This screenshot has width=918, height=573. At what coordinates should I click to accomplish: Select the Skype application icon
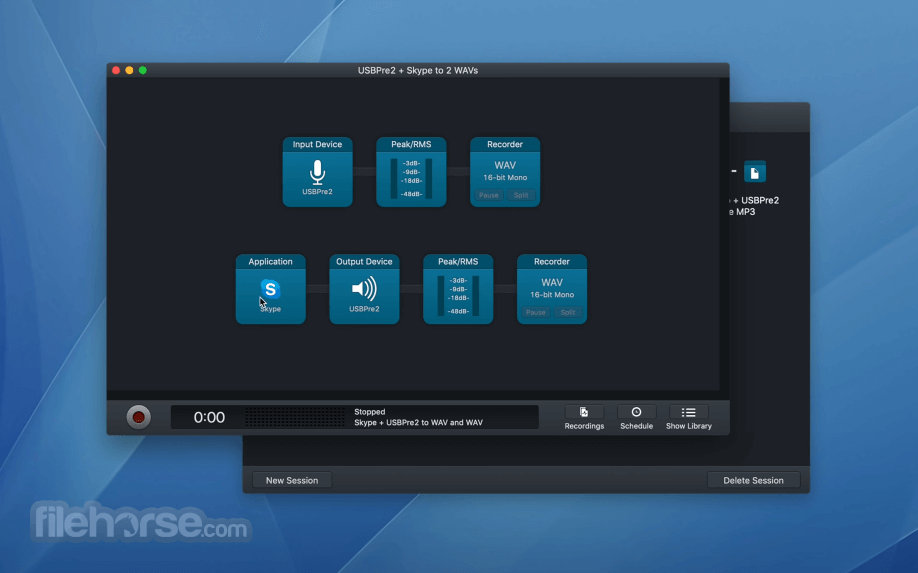[x=270, y=289]
